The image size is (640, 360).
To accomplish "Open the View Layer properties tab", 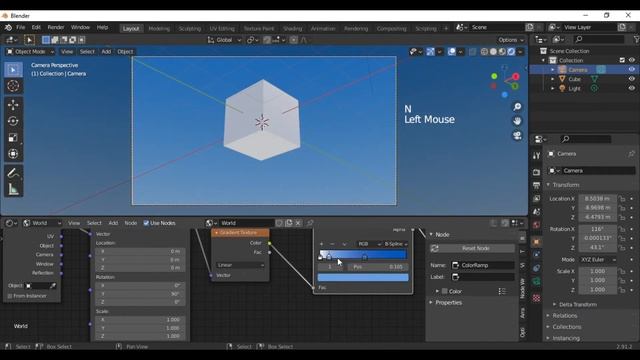I will (536, 199).
